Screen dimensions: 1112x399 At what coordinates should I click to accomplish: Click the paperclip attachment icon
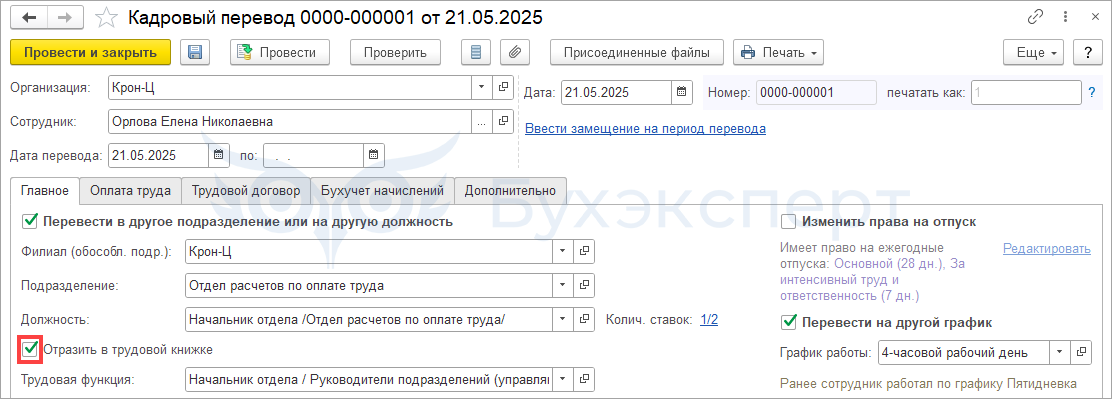[516, 52]
